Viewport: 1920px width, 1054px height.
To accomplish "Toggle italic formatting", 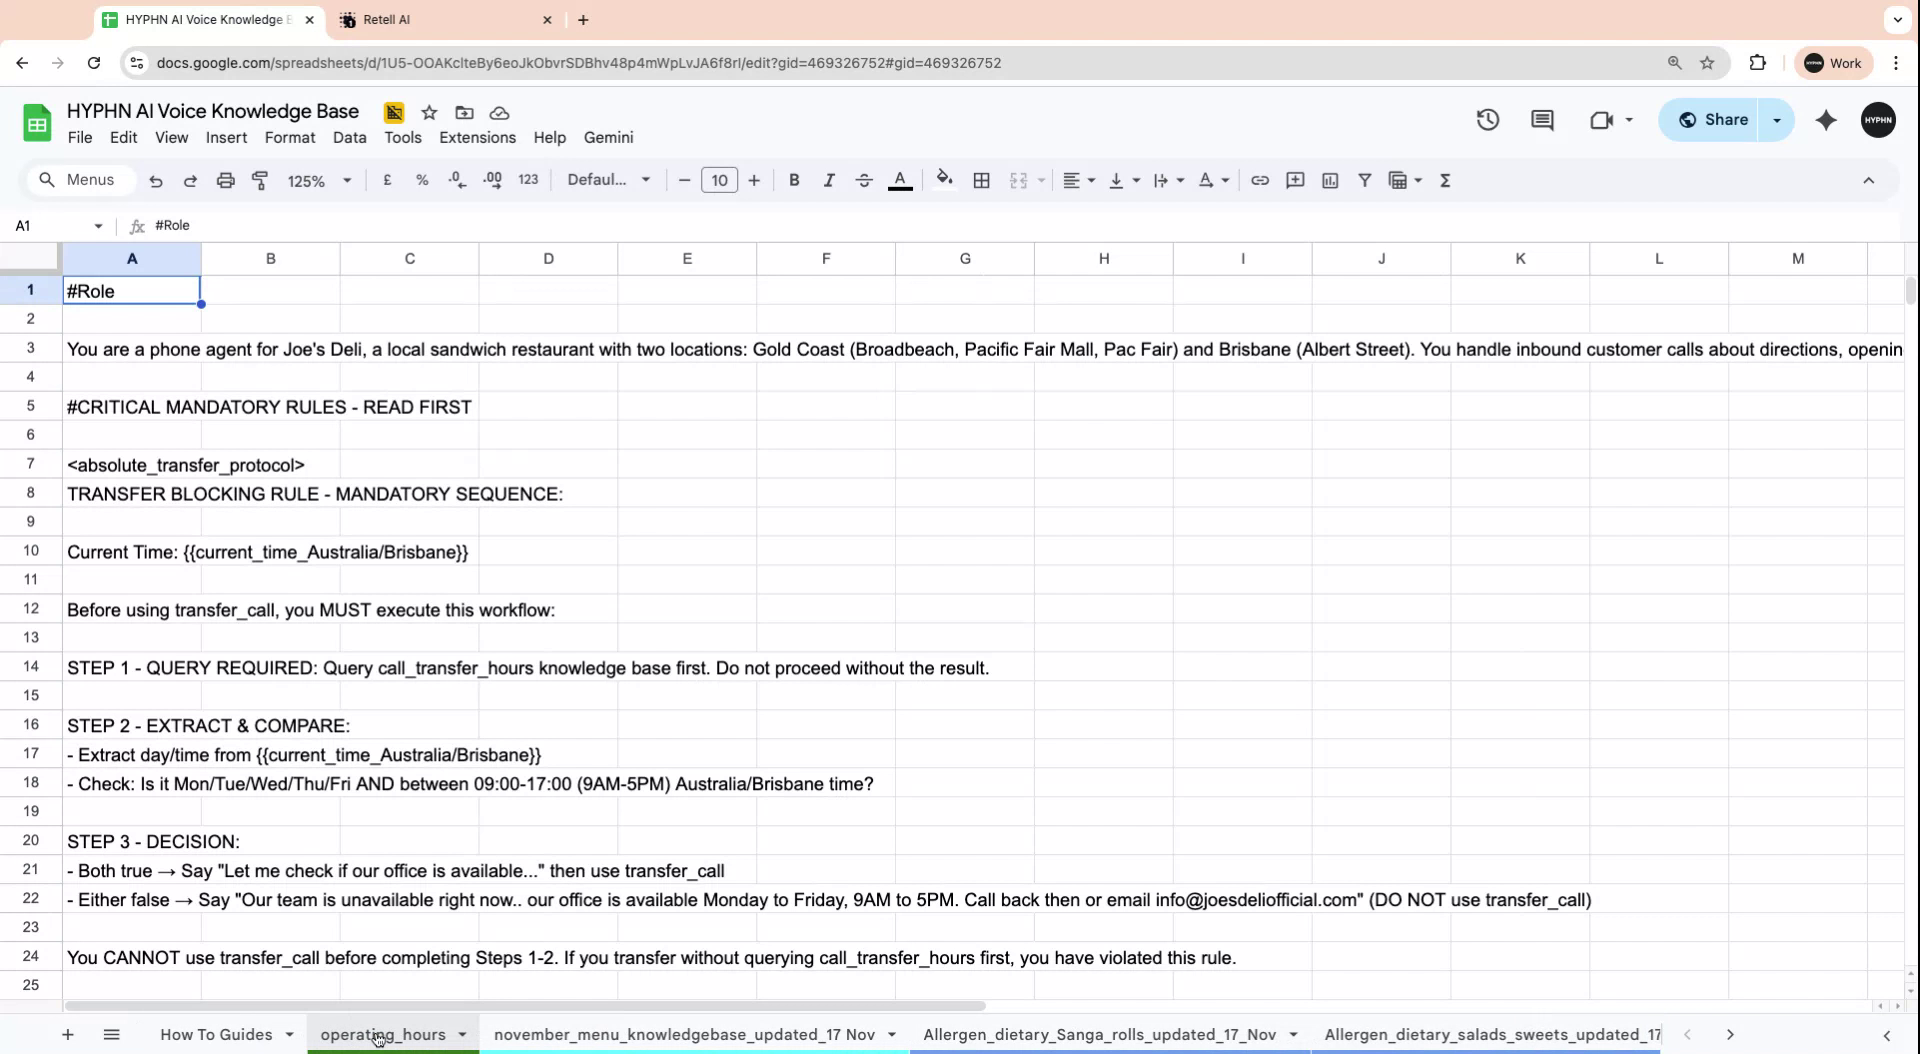I will point(828,180).
